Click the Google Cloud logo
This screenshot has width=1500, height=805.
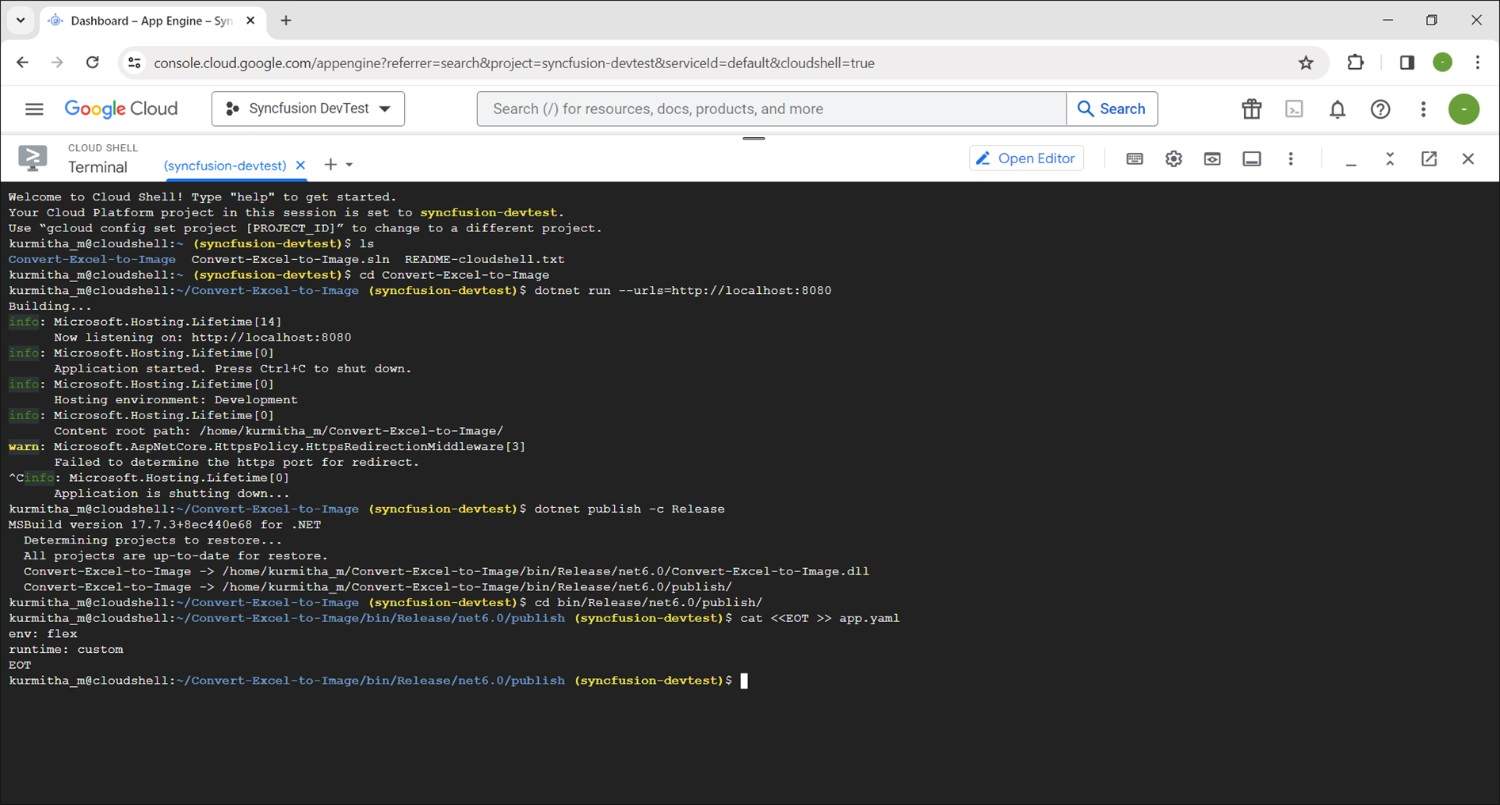click(121, 109)
